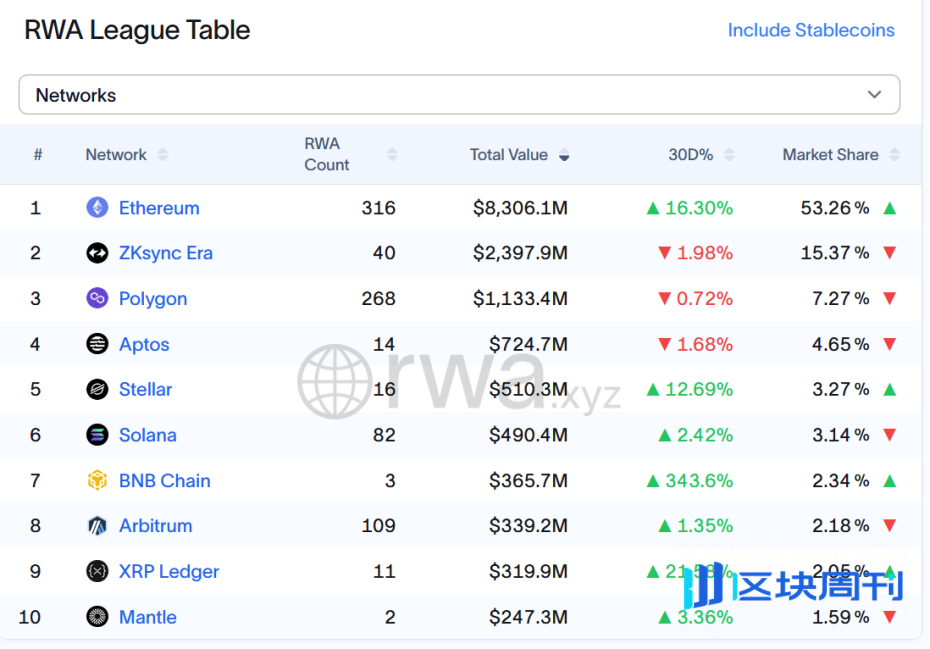930x649 pixels.
Task: Open the Aptos network link
Action: pyautogui.click(x=144, y=345)
